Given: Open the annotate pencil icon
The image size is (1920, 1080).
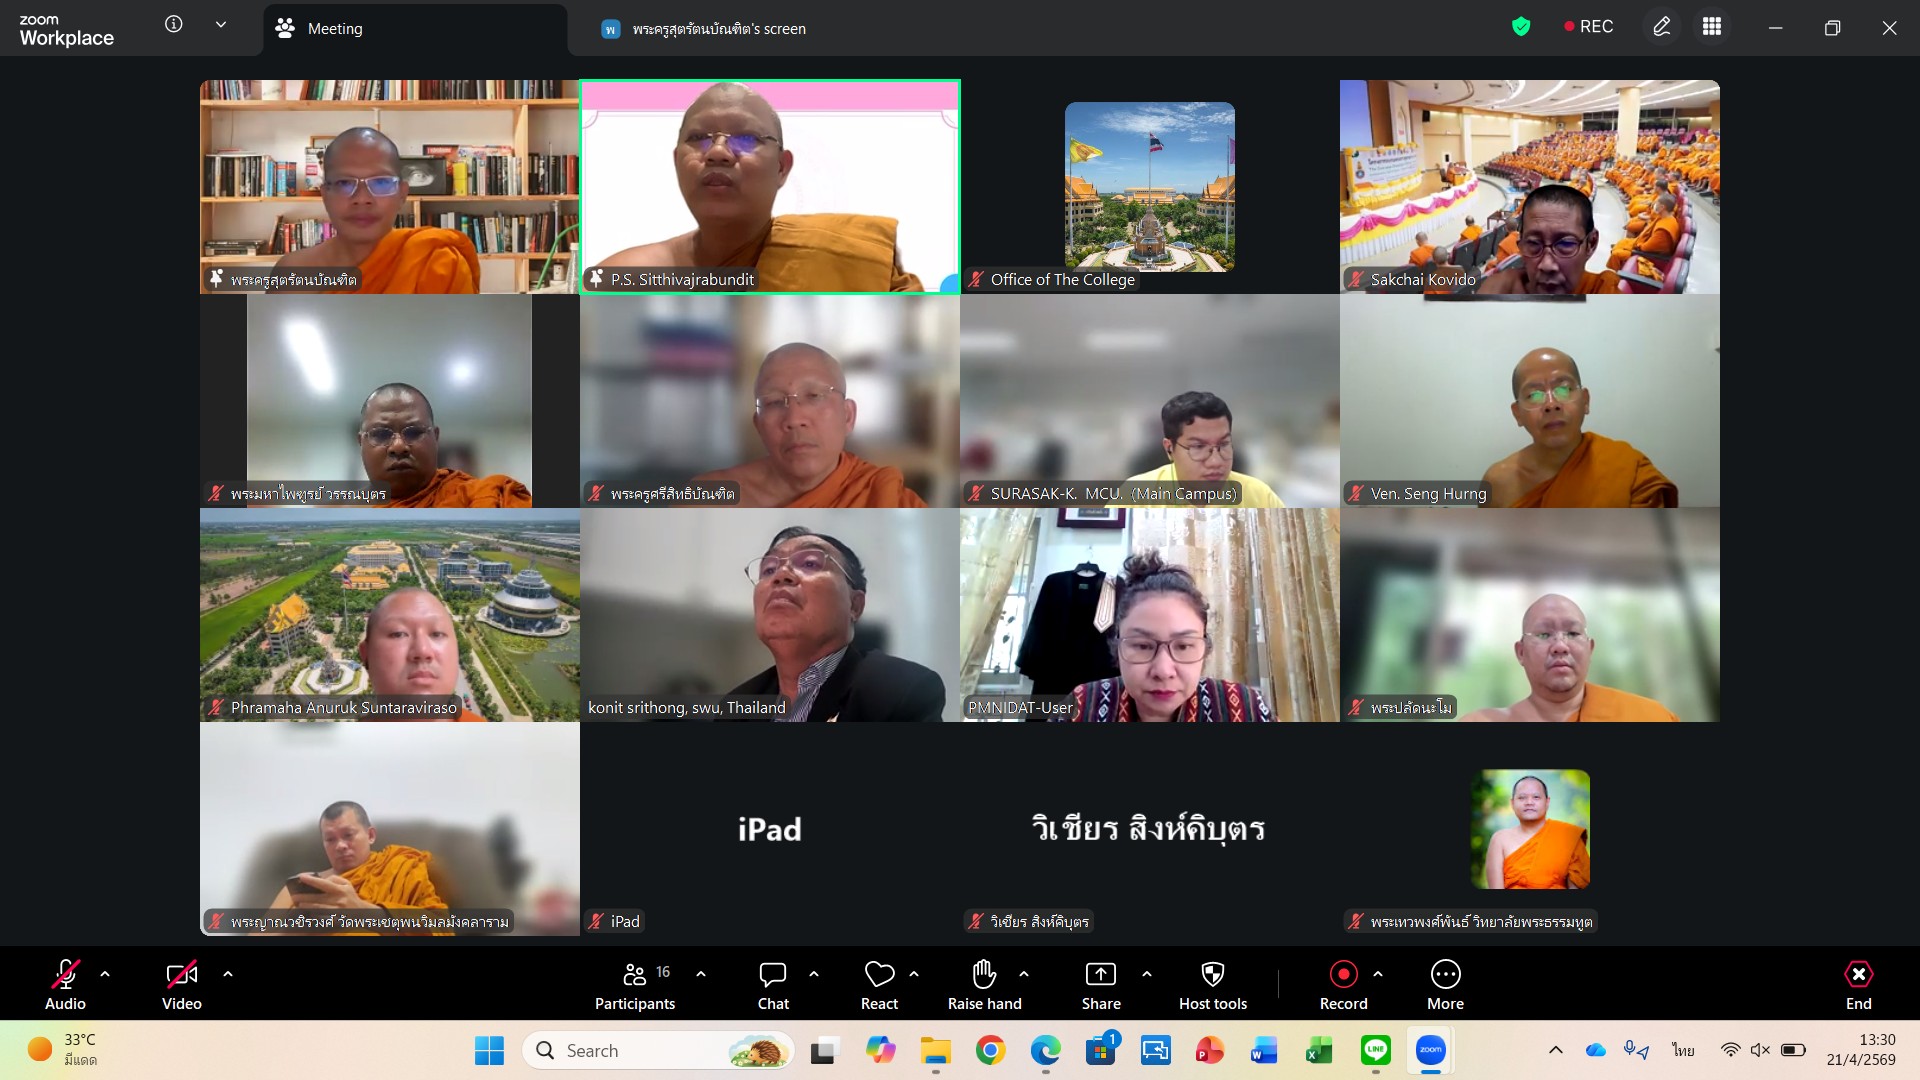Looking at the screenshot, I should click(1662, 27).
